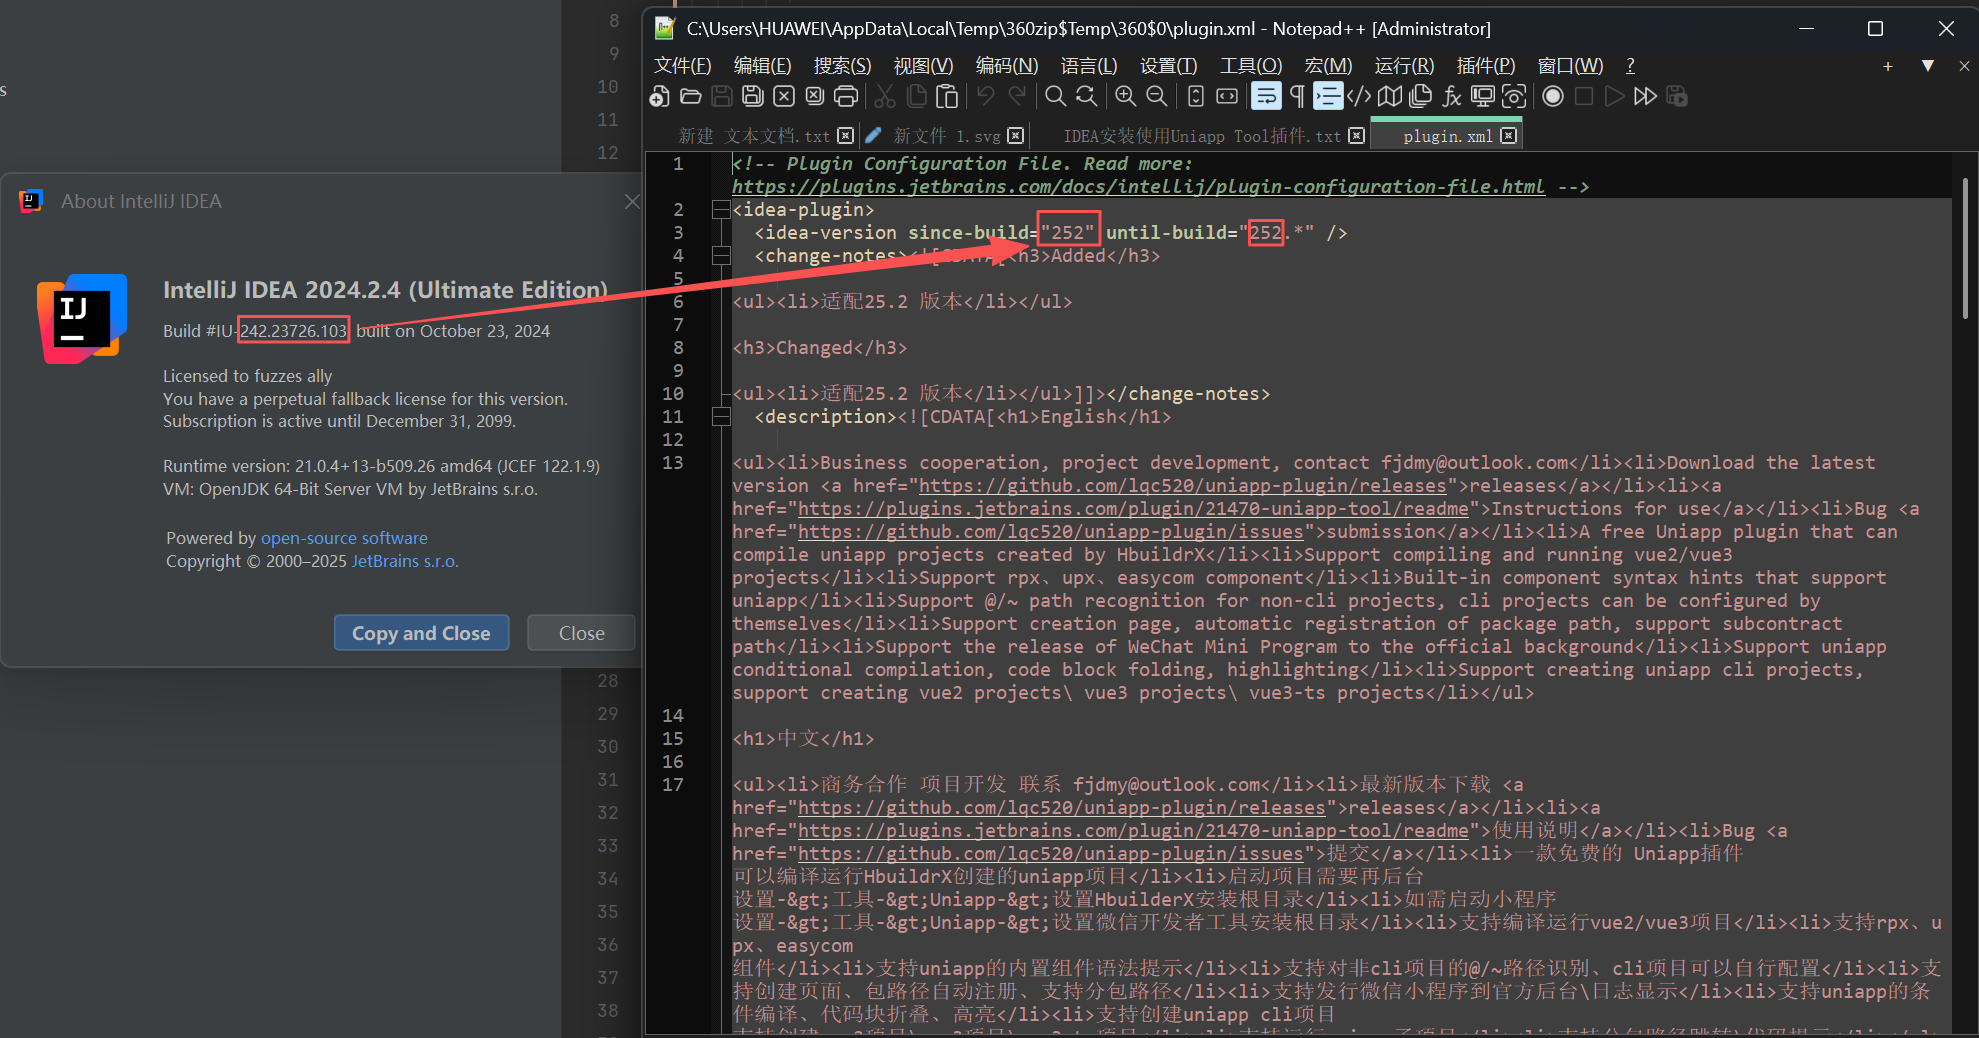Open the Replace tool icon
Screen dimensions: 1979x1038
coord(1086,97)
